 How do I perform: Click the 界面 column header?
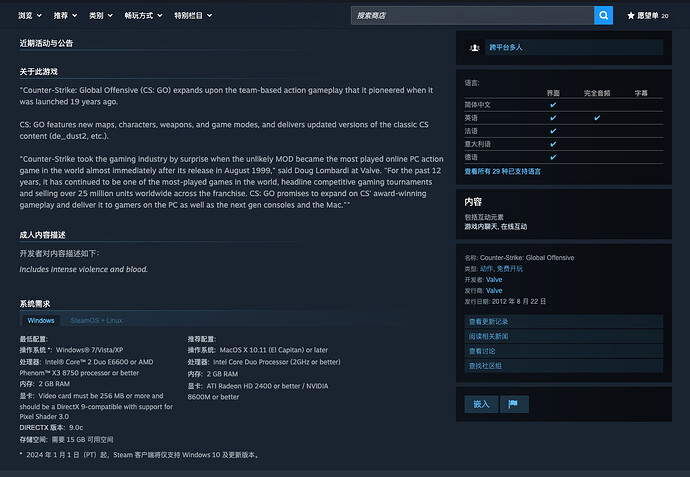553,93
